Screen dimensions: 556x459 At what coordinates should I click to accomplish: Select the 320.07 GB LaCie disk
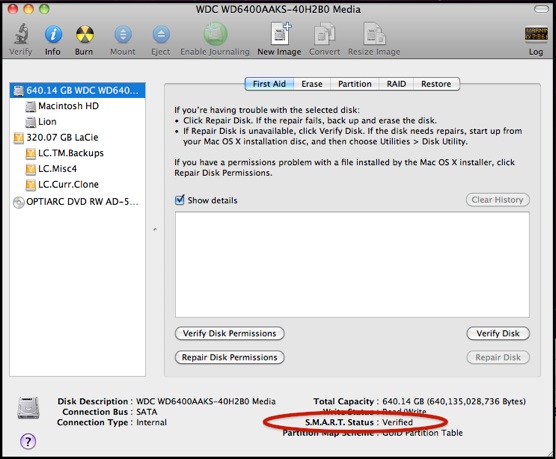[x=77, y=137]
